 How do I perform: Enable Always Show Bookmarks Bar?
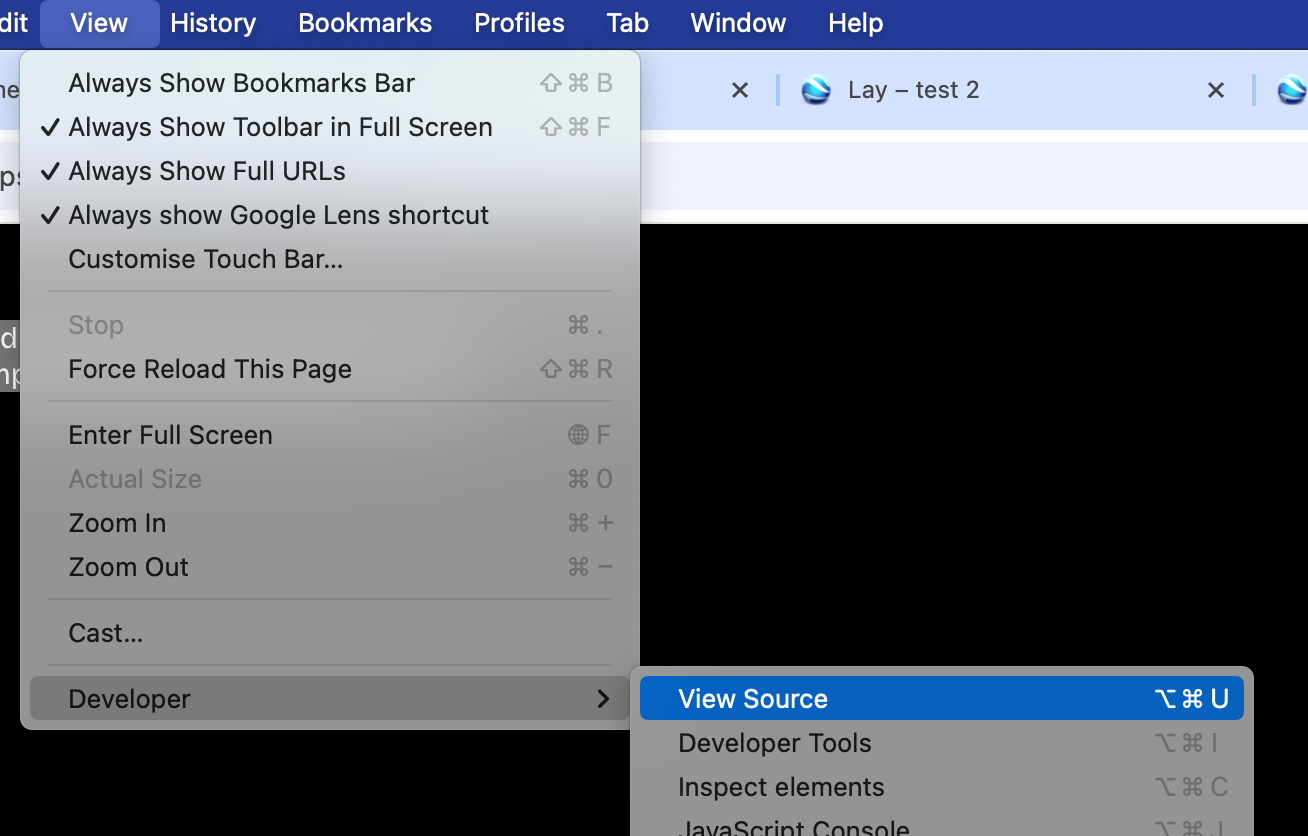[241, 83]
